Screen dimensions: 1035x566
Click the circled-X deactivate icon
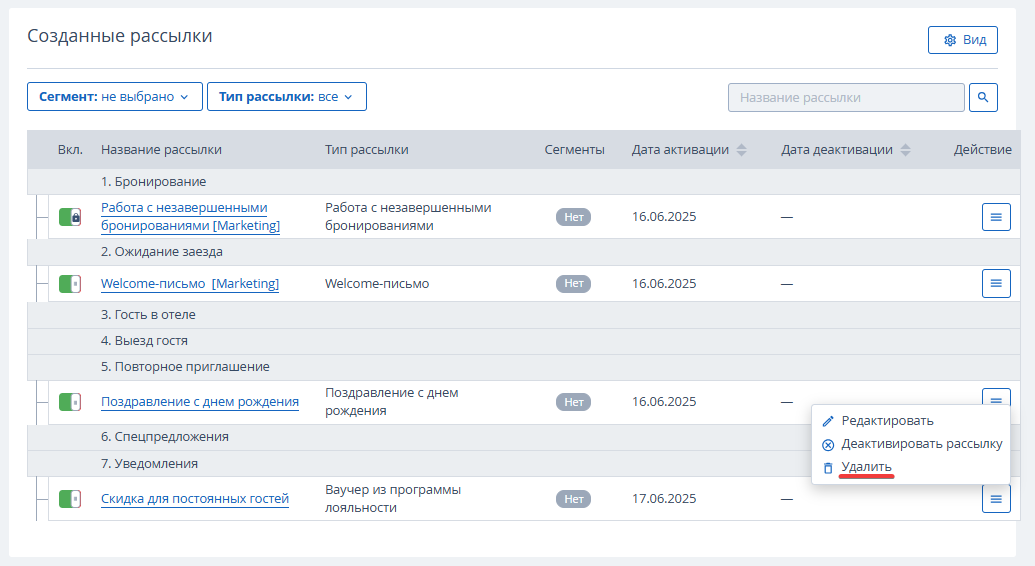click(x=828, y=444)
